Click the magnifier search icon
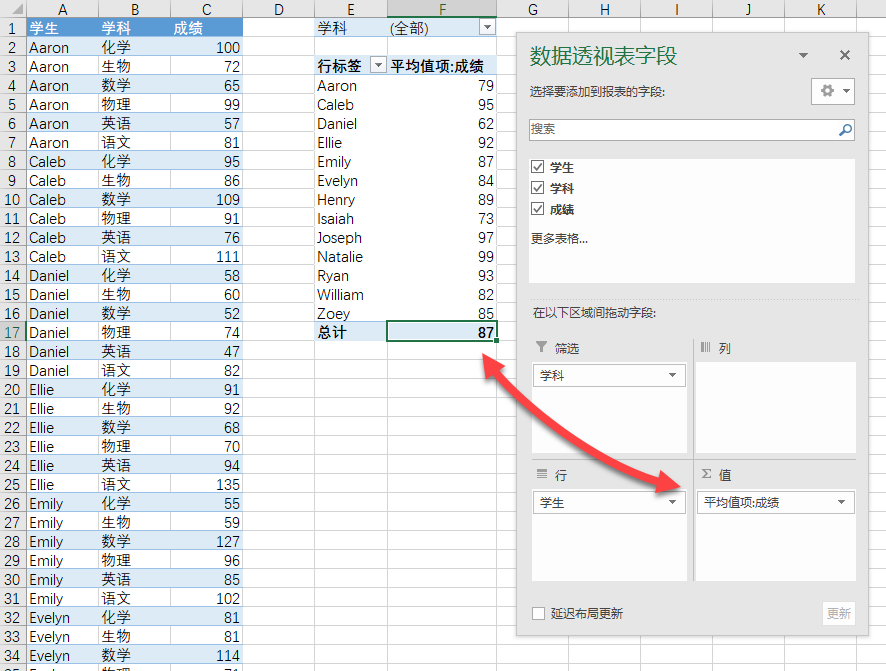Viewport: 886px width, 671px height. (845, 130)
